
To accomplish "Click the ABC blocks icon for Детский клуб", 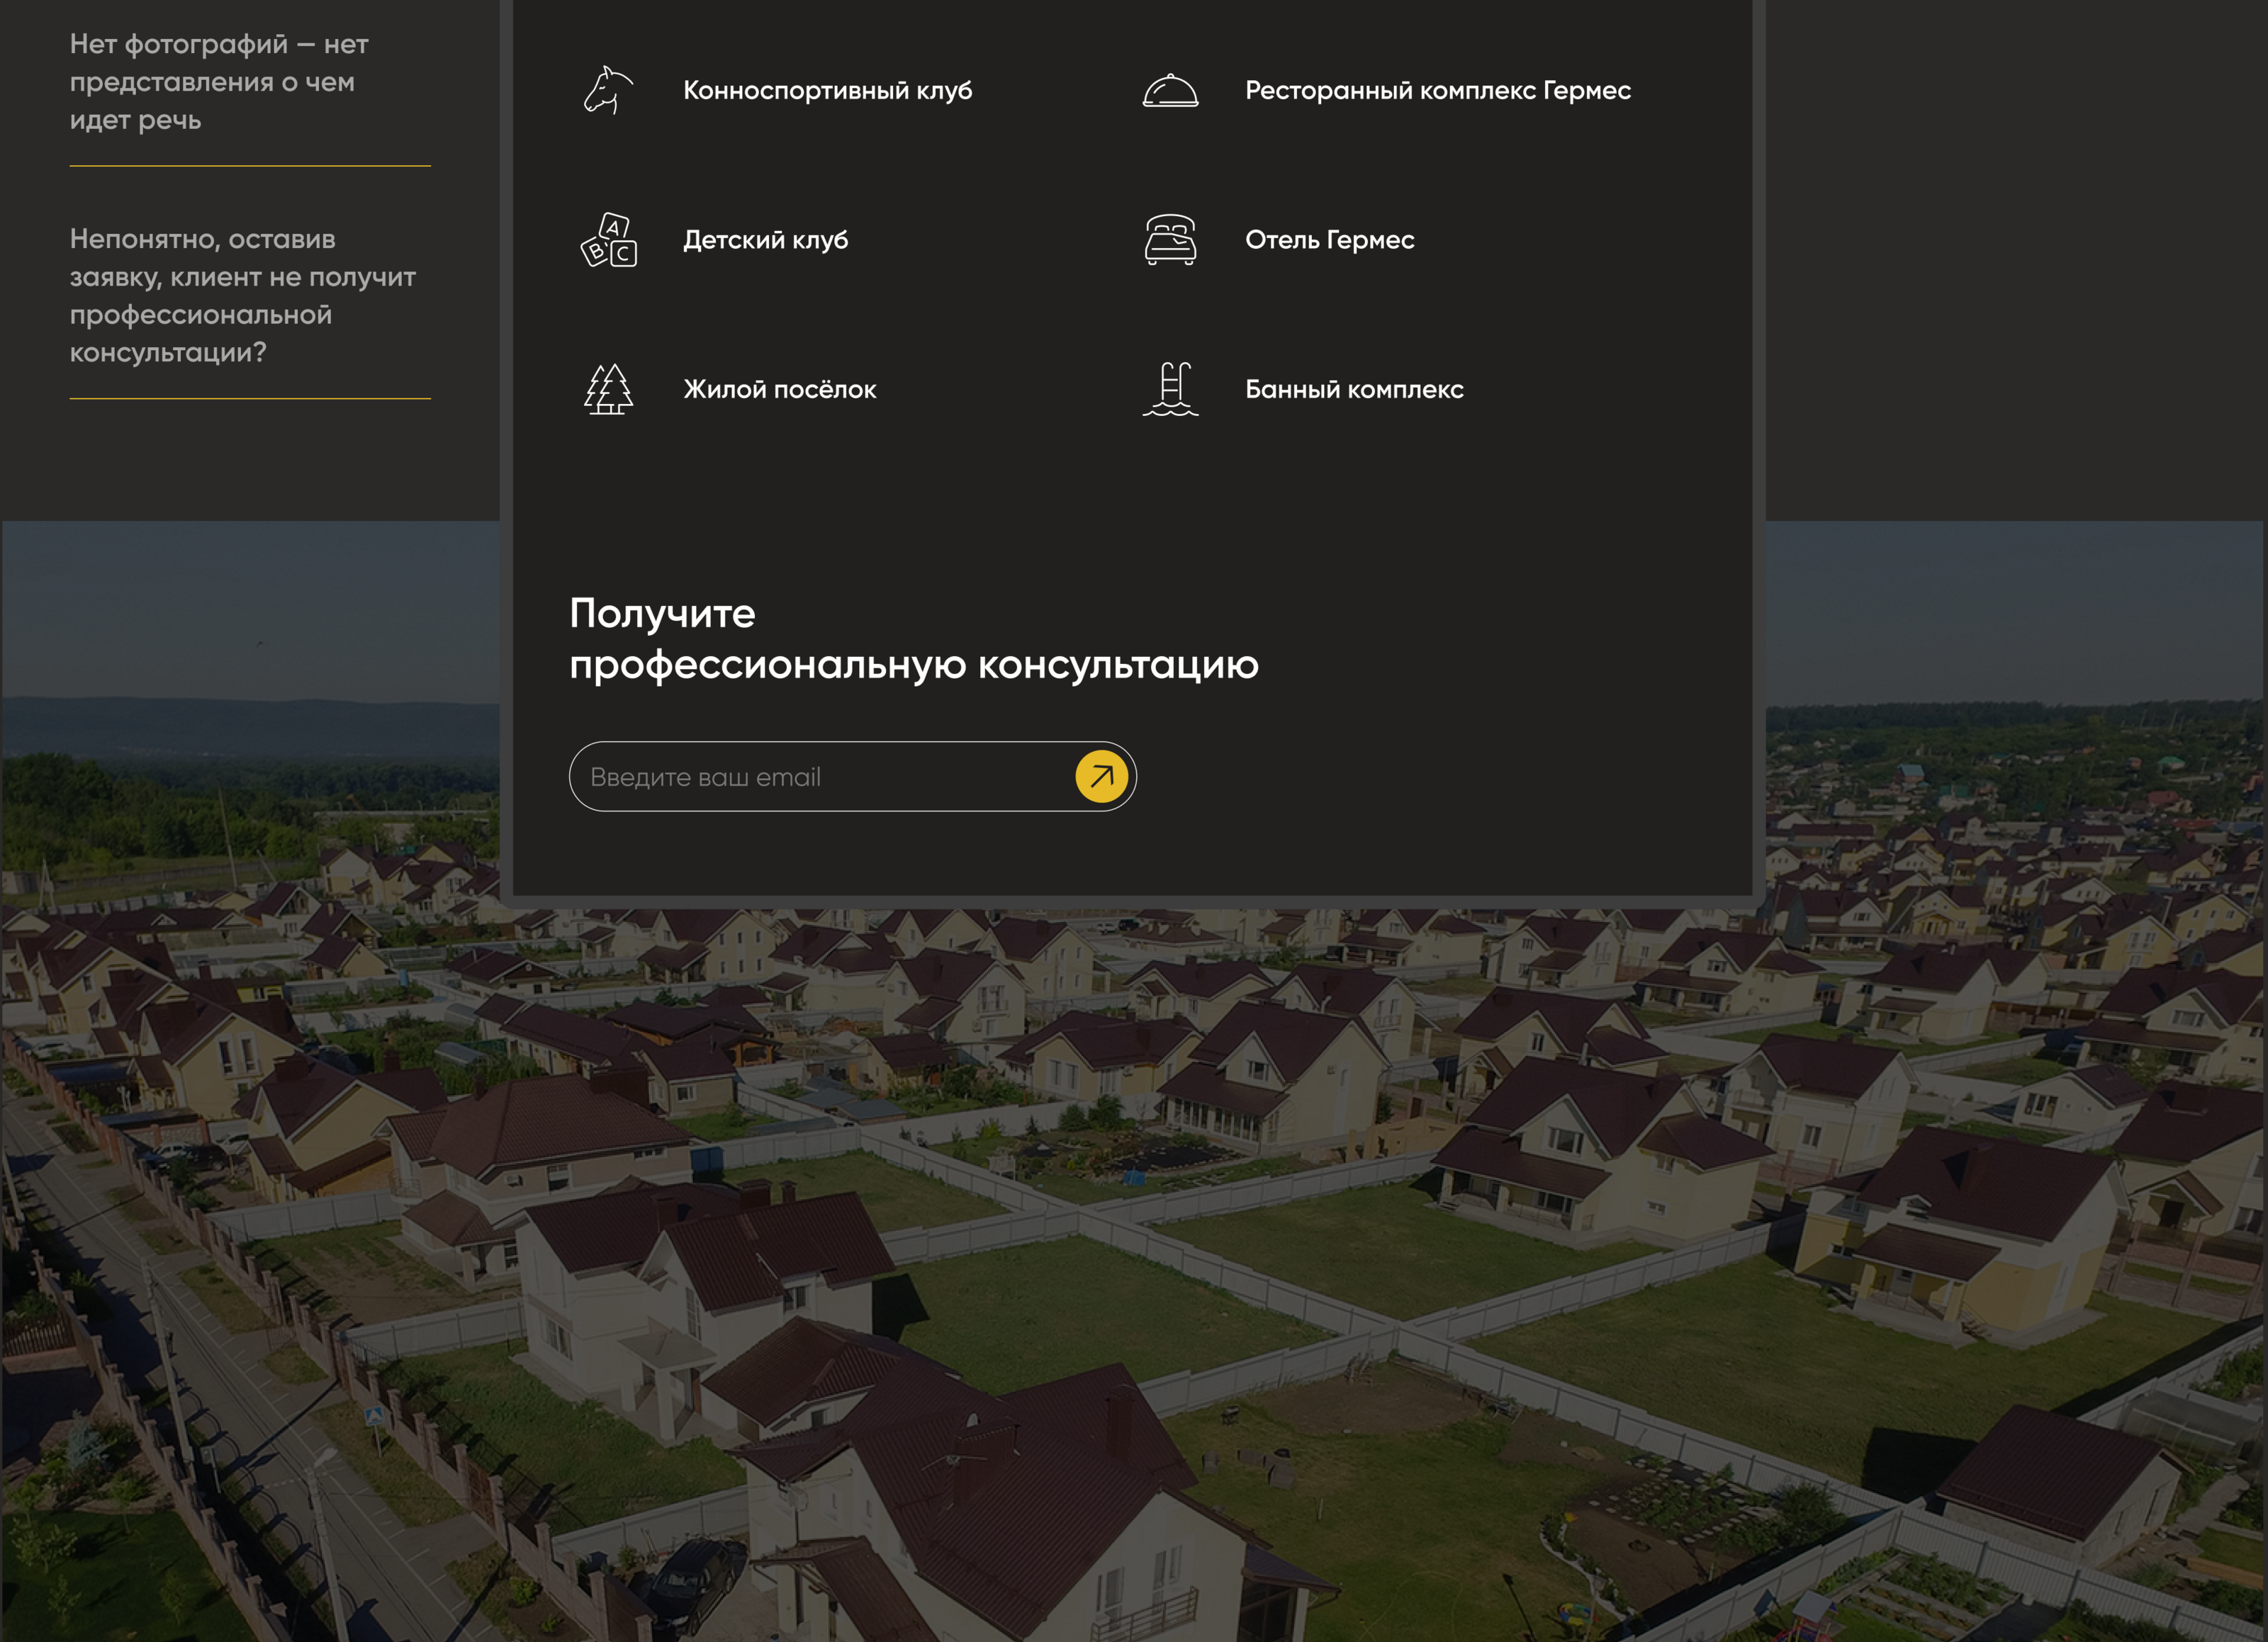I will (608, 240).
